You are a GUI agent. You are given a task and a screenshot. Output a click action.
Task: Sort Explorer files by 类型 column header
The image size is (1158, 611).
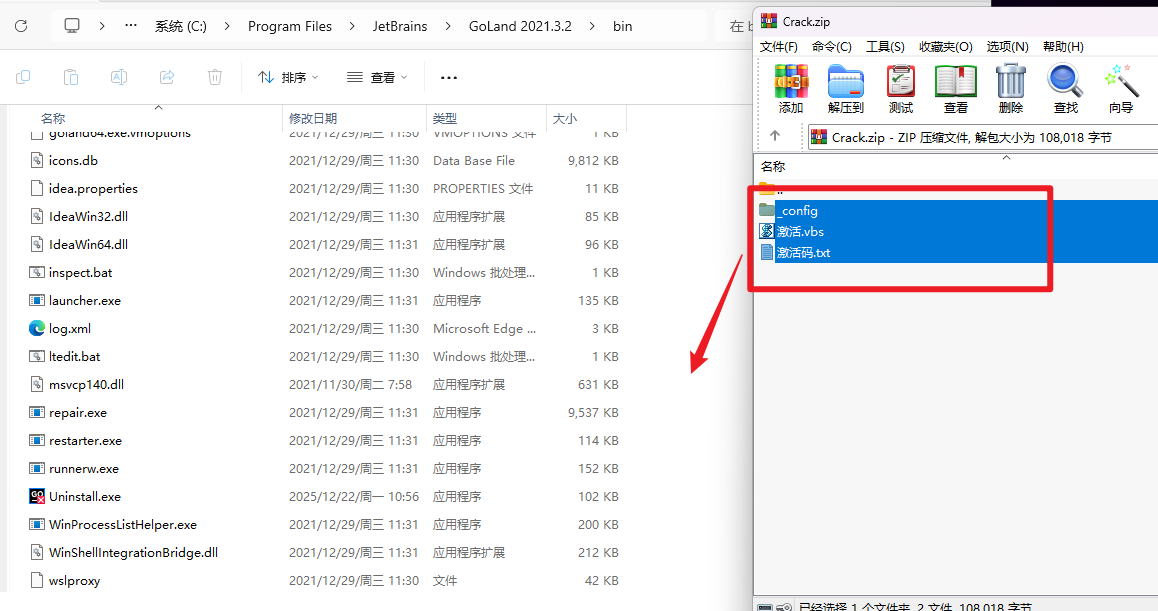(486, 118)
